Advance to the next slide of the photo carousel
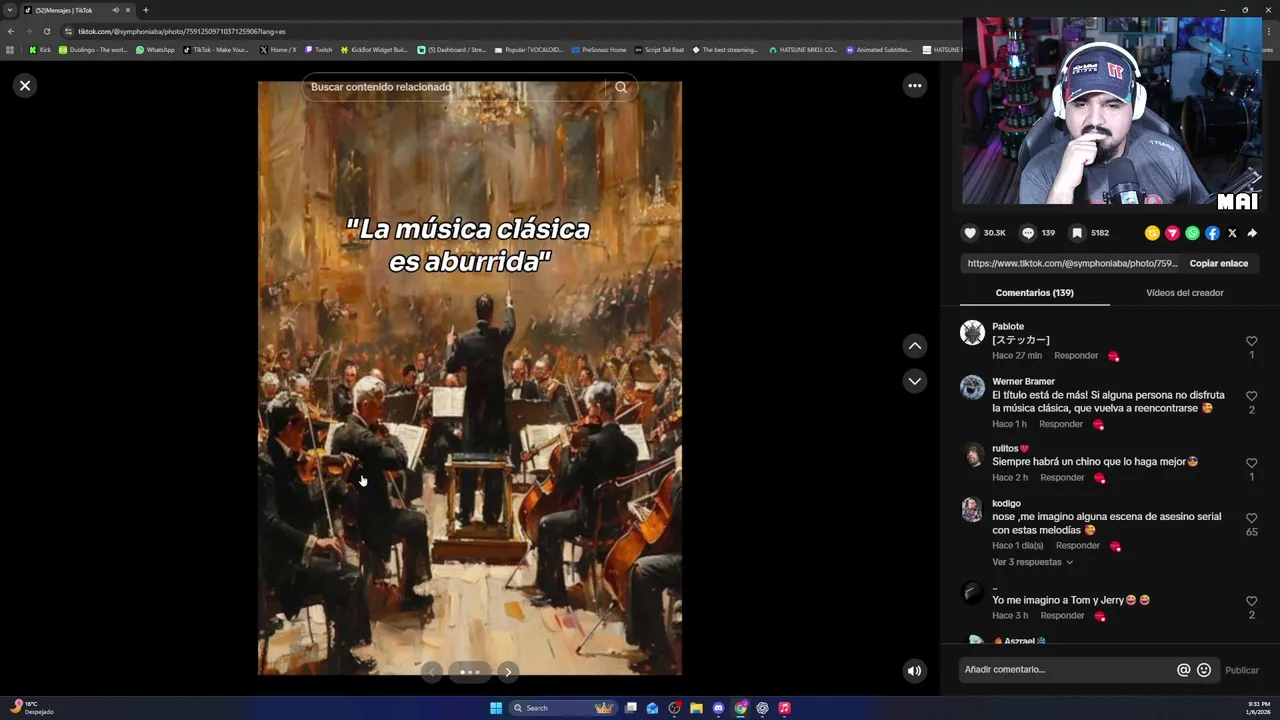The height and width of the screenshot is (720, 1280). click(508, 672)
